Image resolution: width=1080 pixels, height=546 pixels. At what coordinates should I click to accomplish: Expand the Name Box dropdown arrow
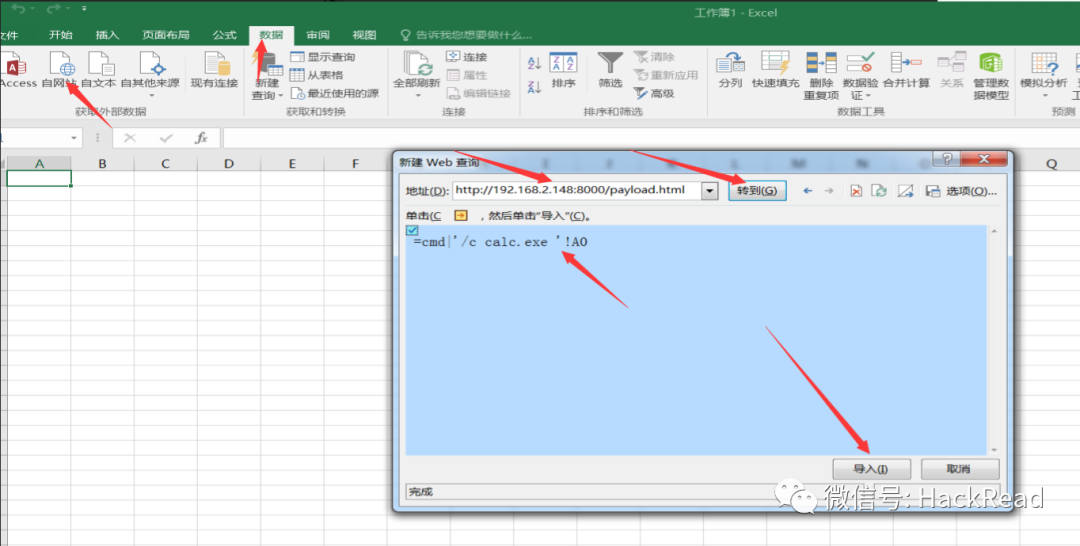click(x=74, y=138)
